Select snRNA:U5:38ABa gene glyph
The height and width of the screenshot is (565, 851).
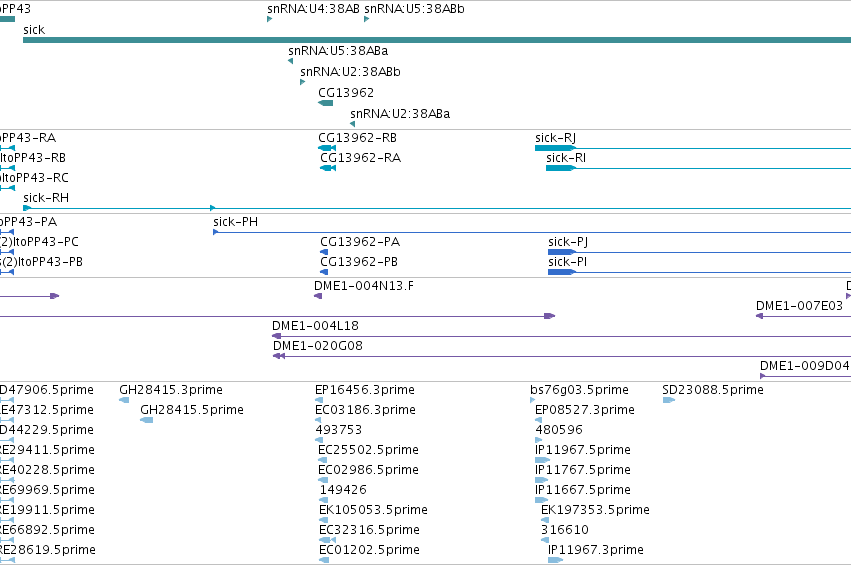point(290,61)
